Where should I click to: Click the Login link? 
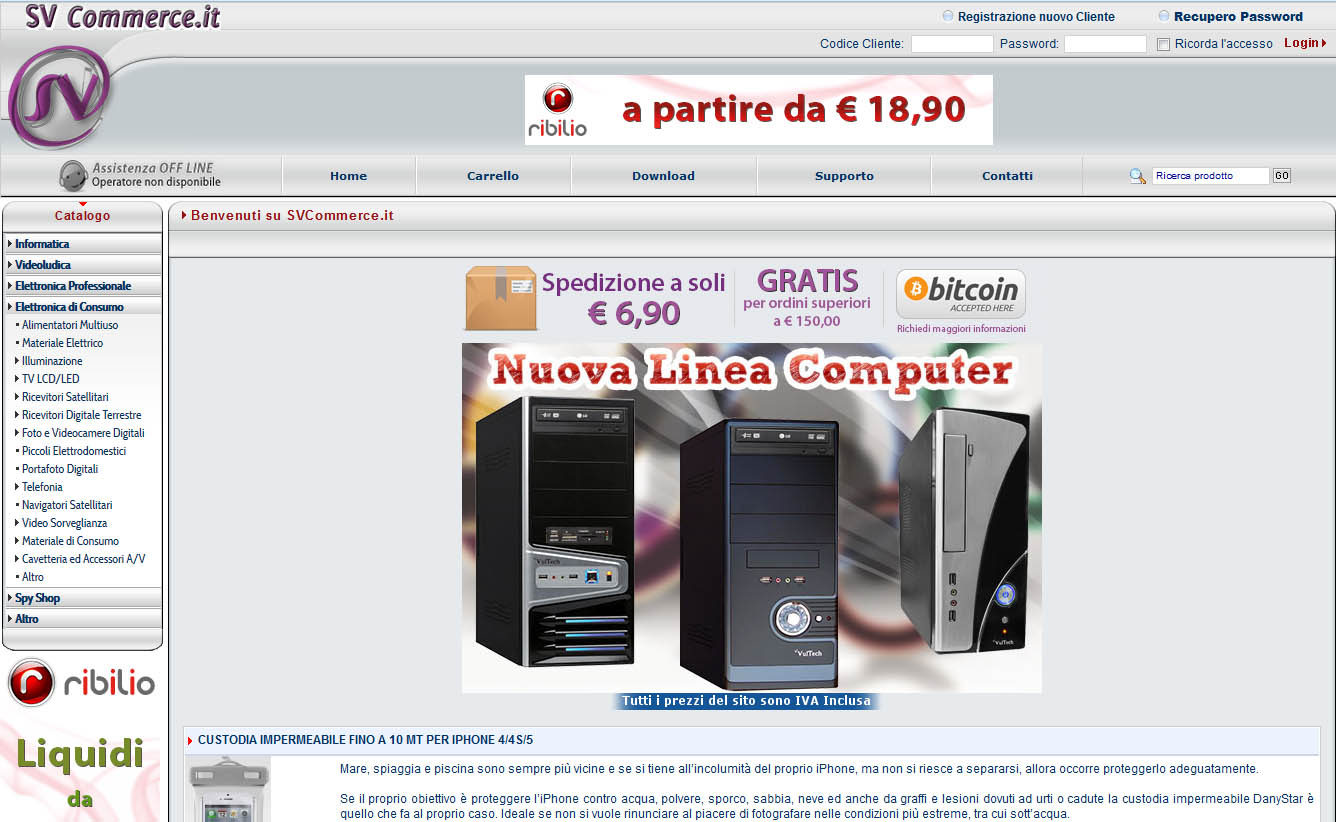click(x=1301, y=43)
